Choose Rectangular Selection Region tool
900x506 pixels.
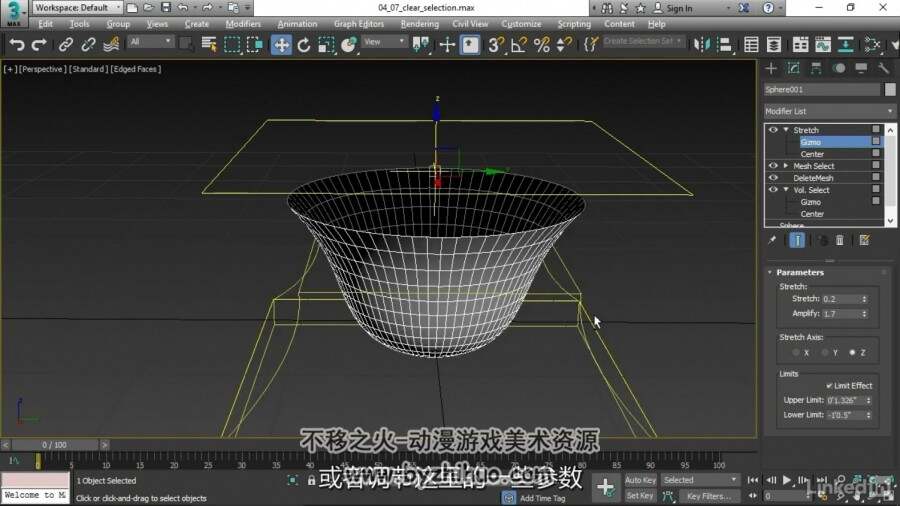coord(232,45)
